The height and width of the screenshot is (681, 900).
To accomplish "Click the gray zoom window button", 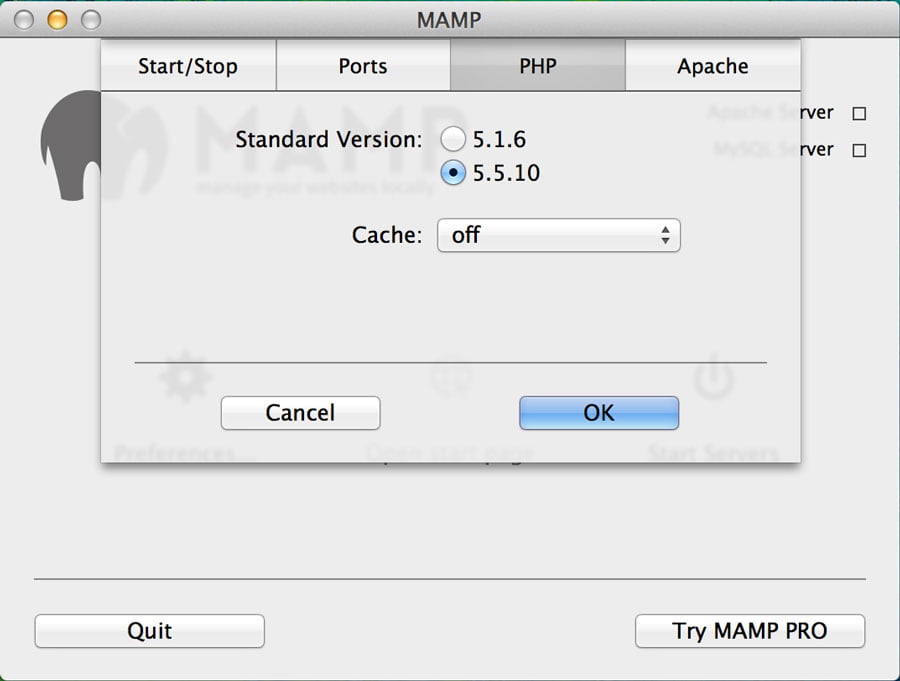I will click(90, 19).
